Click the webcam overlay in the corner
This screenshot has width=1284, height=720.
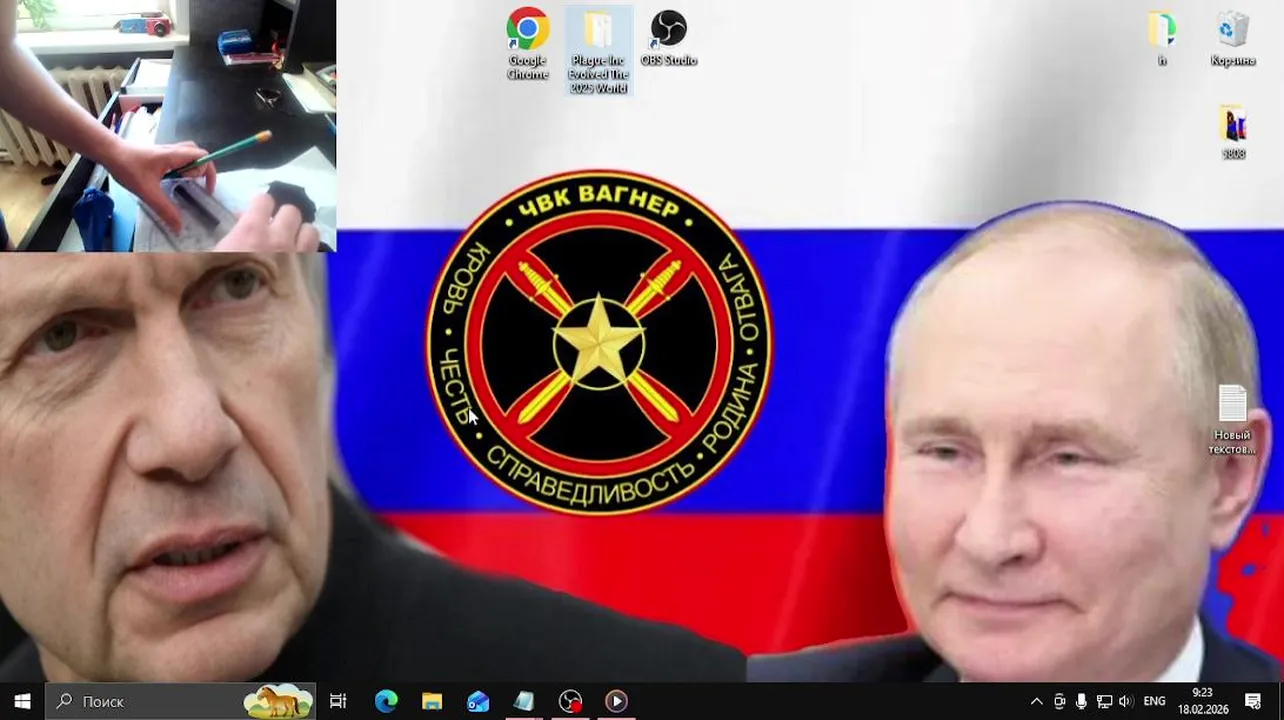click(168, 125)
